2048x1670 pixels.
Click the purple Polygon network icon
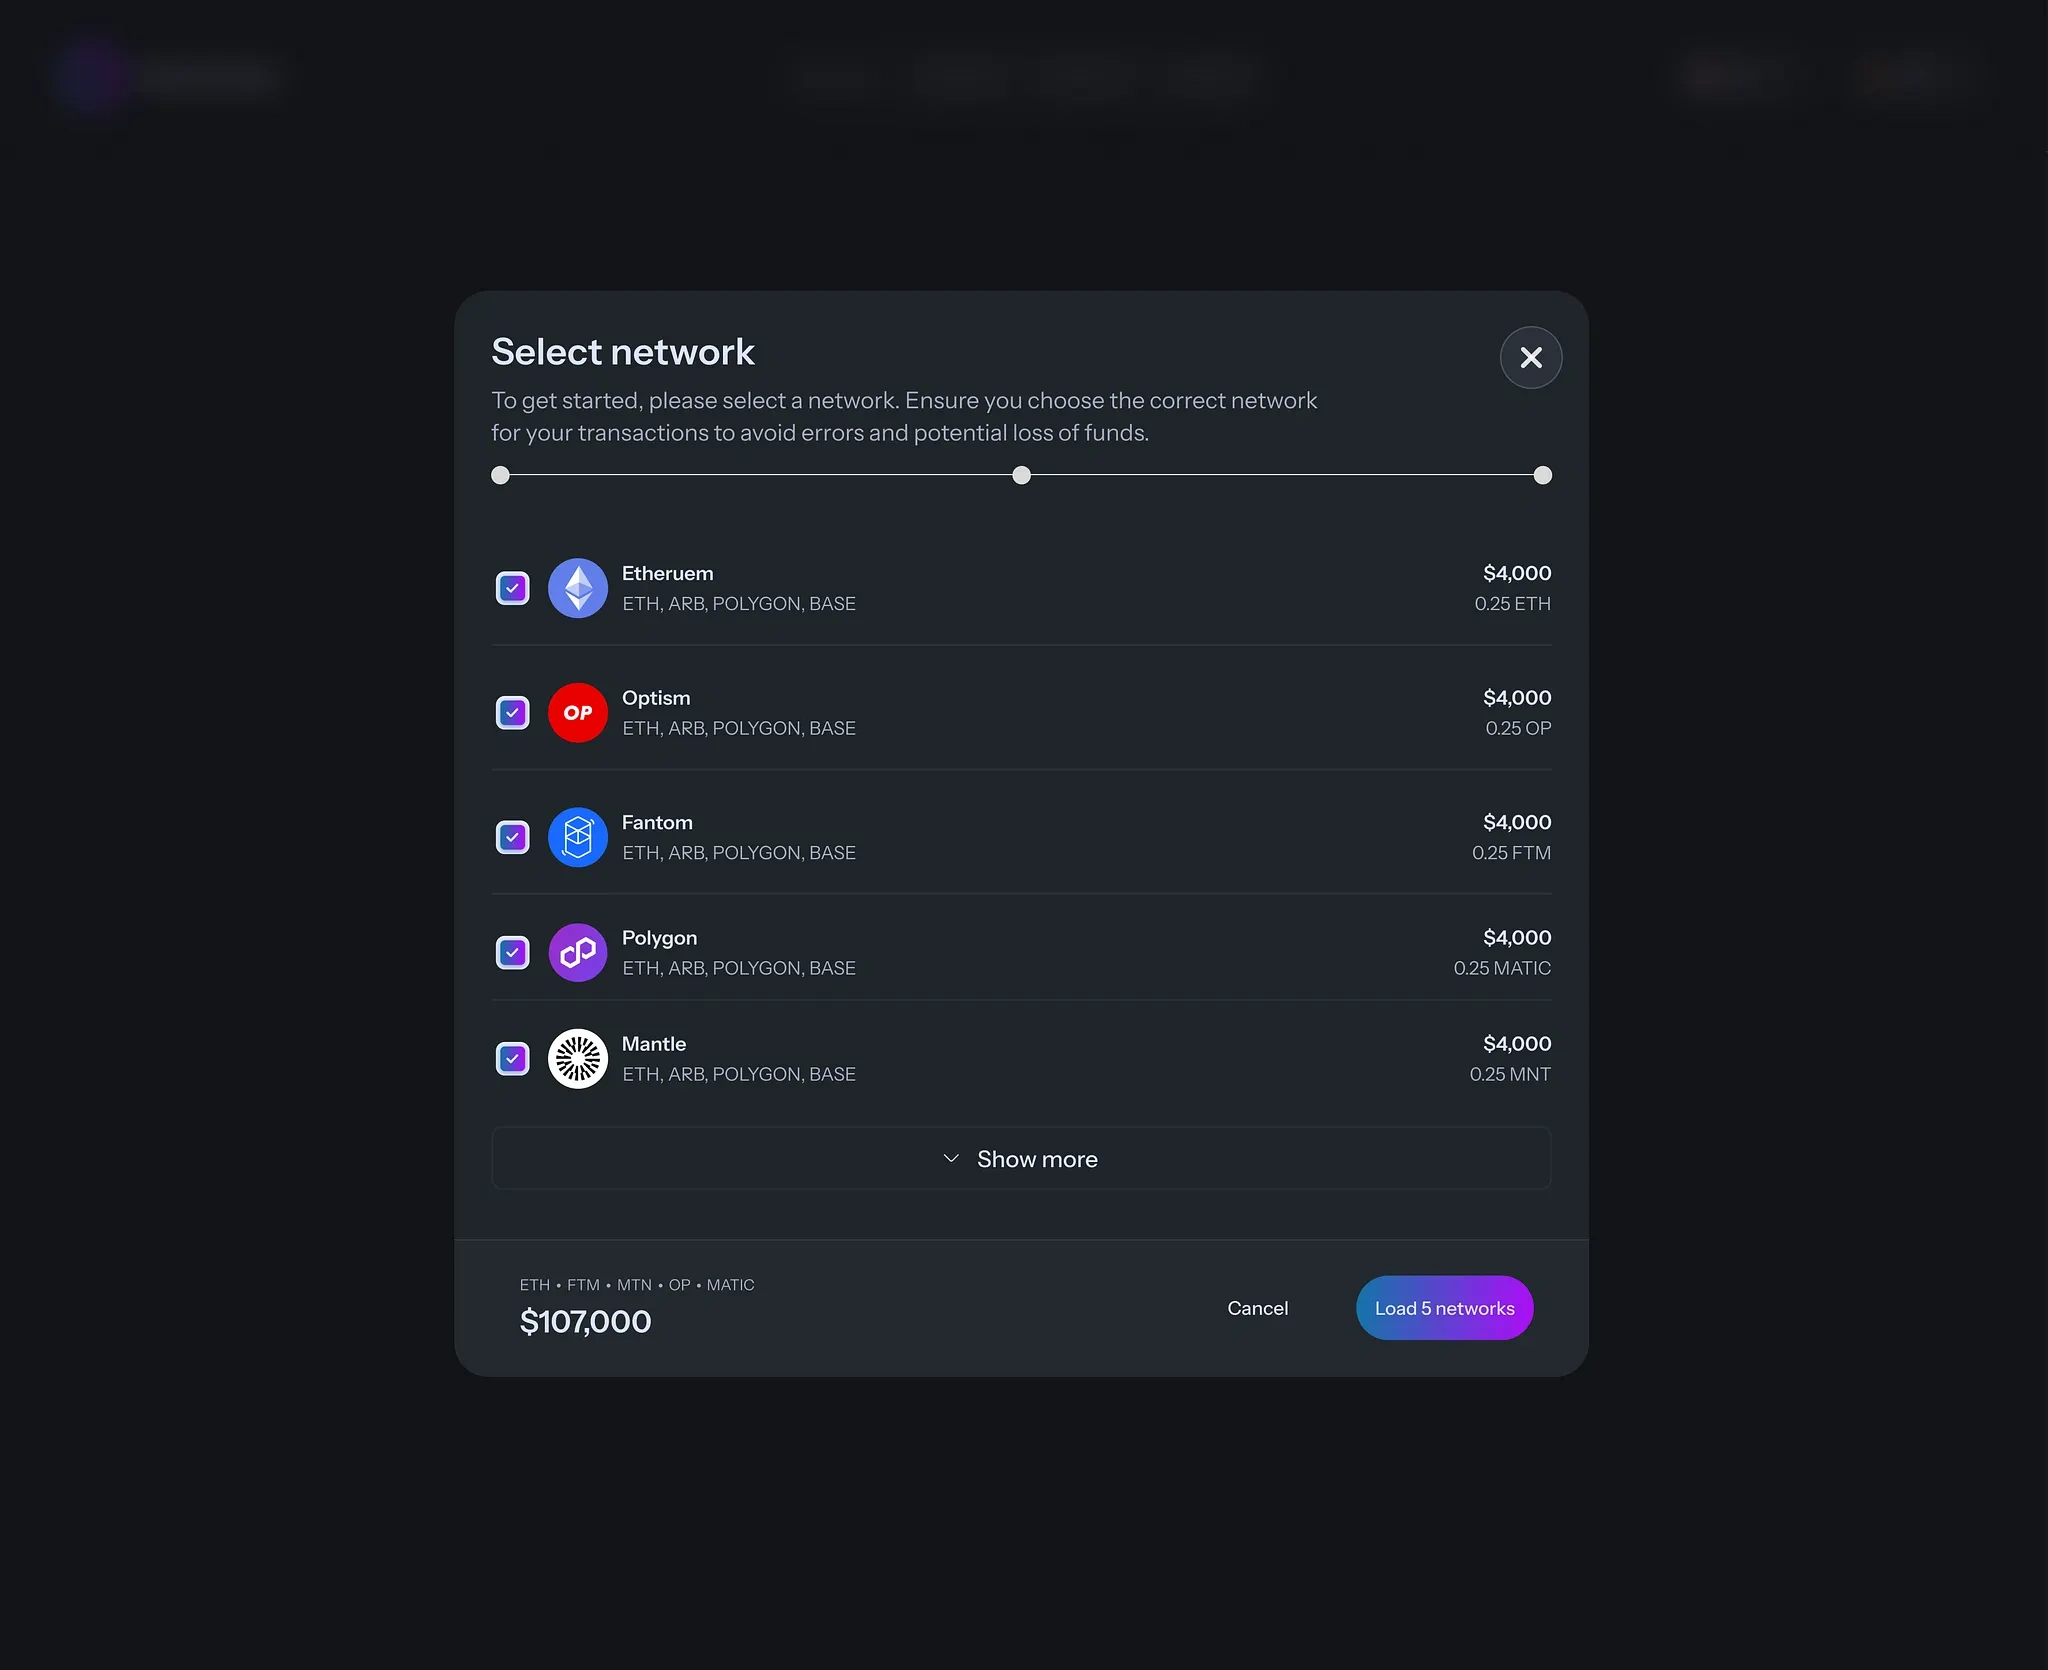(x=578, y=953)
